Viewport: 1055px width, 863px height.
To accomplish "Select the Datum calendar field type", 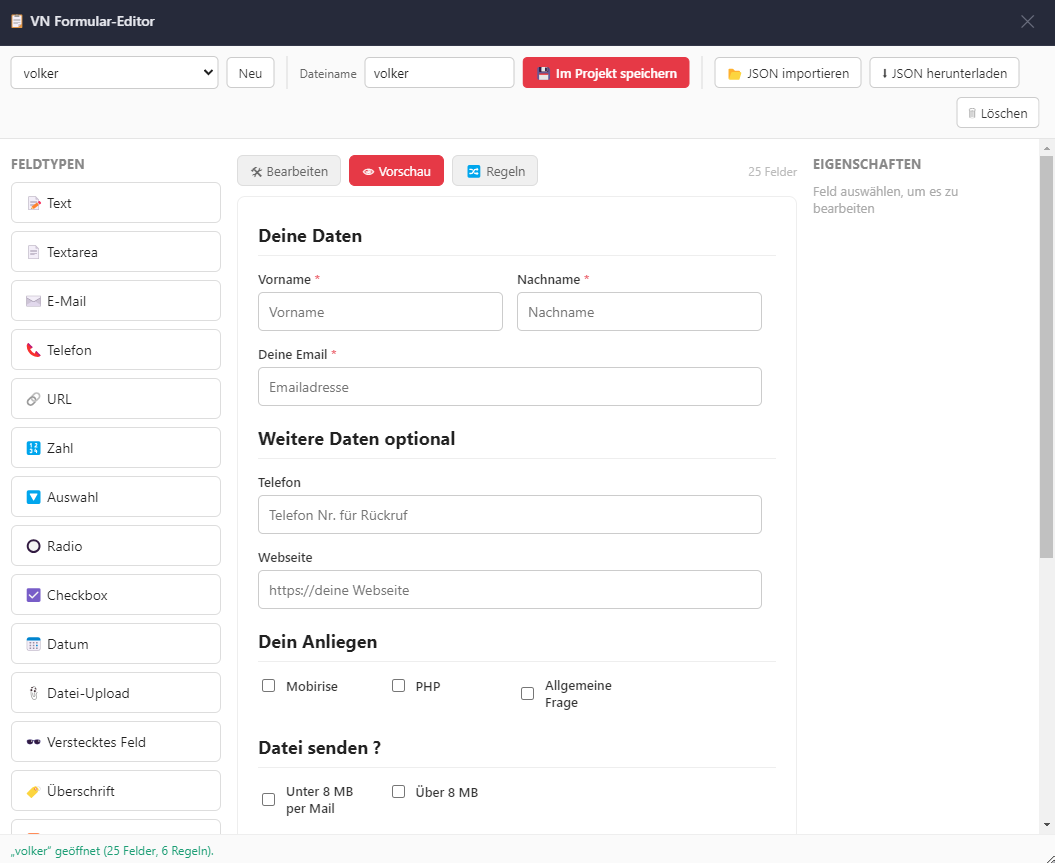I will click(x=116, y=644).
